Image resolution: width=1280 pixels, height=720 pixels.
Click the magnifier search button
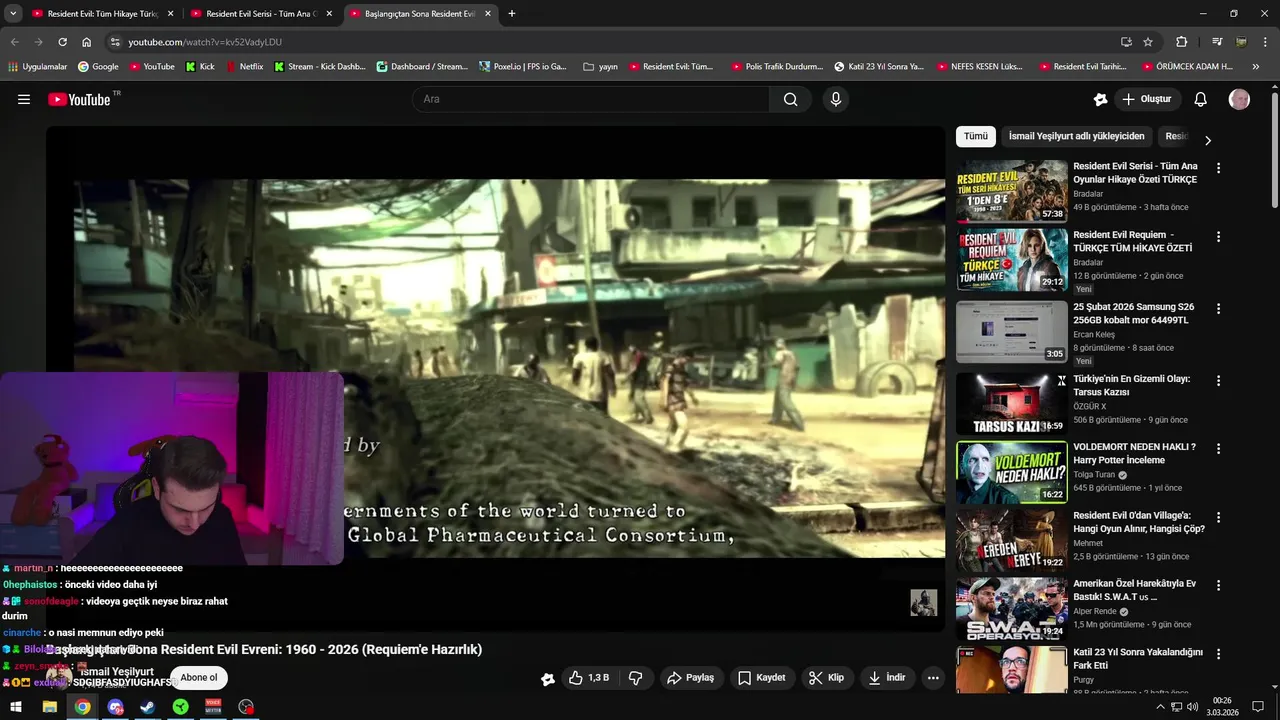pyautogui.click(x=791, y=99)
